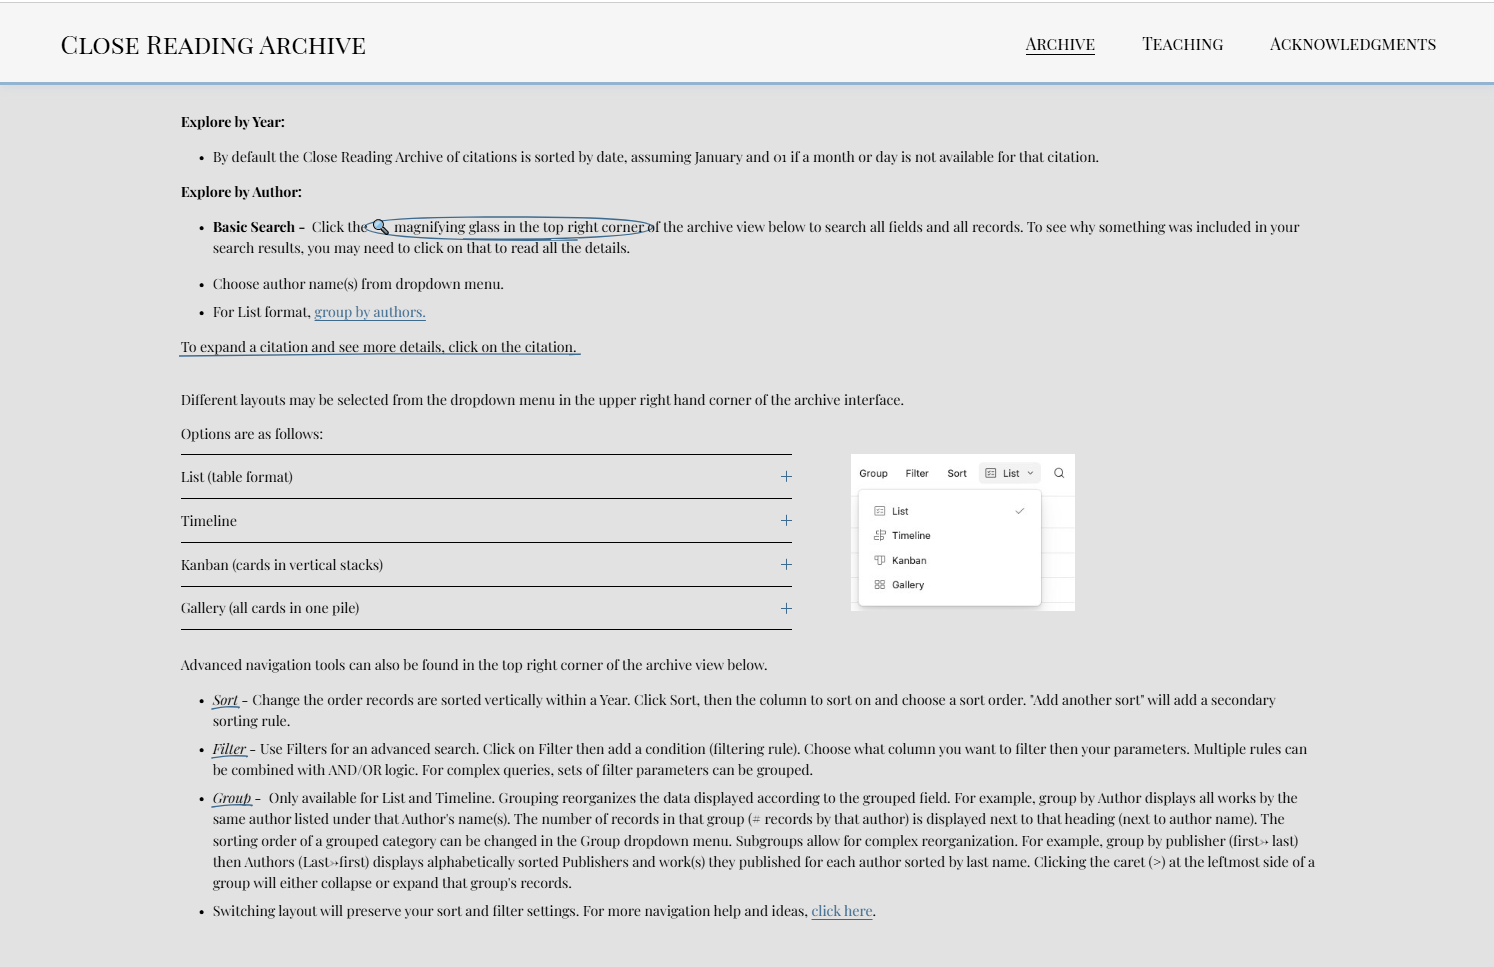Open the "click here" navigation help link
The image size is (1494, 967).
coord(841,911)
